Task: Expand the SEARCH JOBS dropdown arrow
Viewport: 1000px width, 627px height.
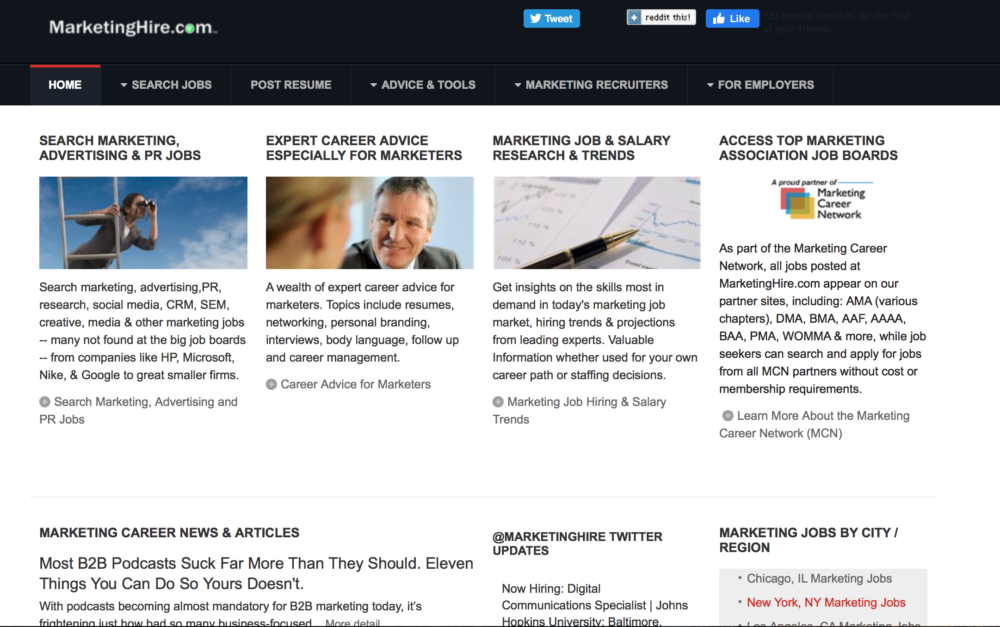Action: tap(124, 85)
